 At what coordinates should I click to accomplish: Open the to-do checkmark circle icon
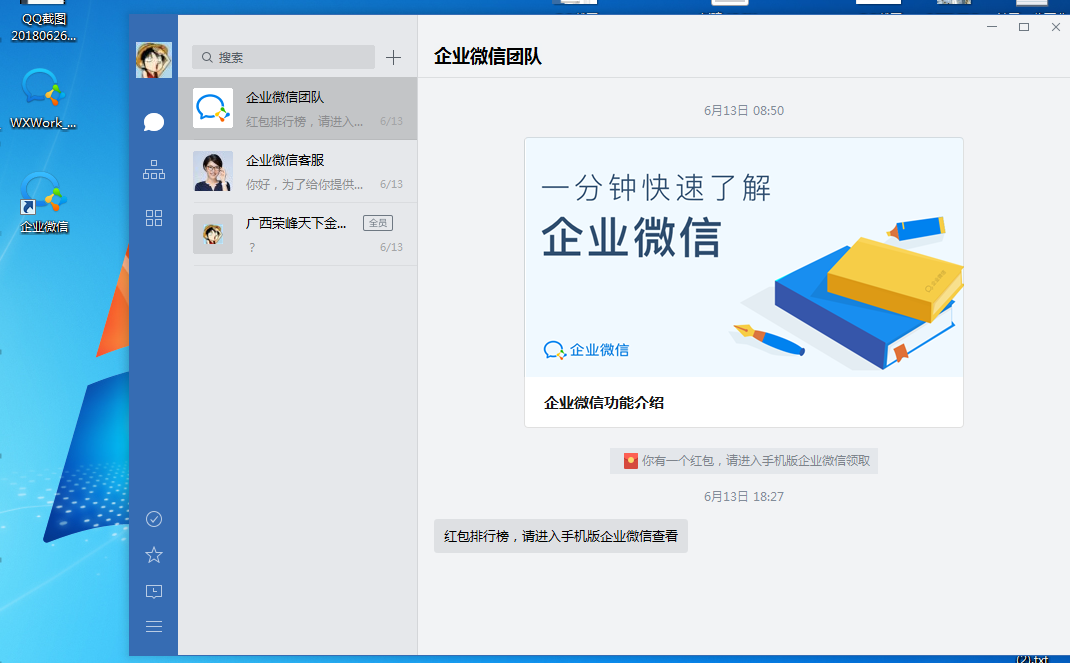click(154, 519)
